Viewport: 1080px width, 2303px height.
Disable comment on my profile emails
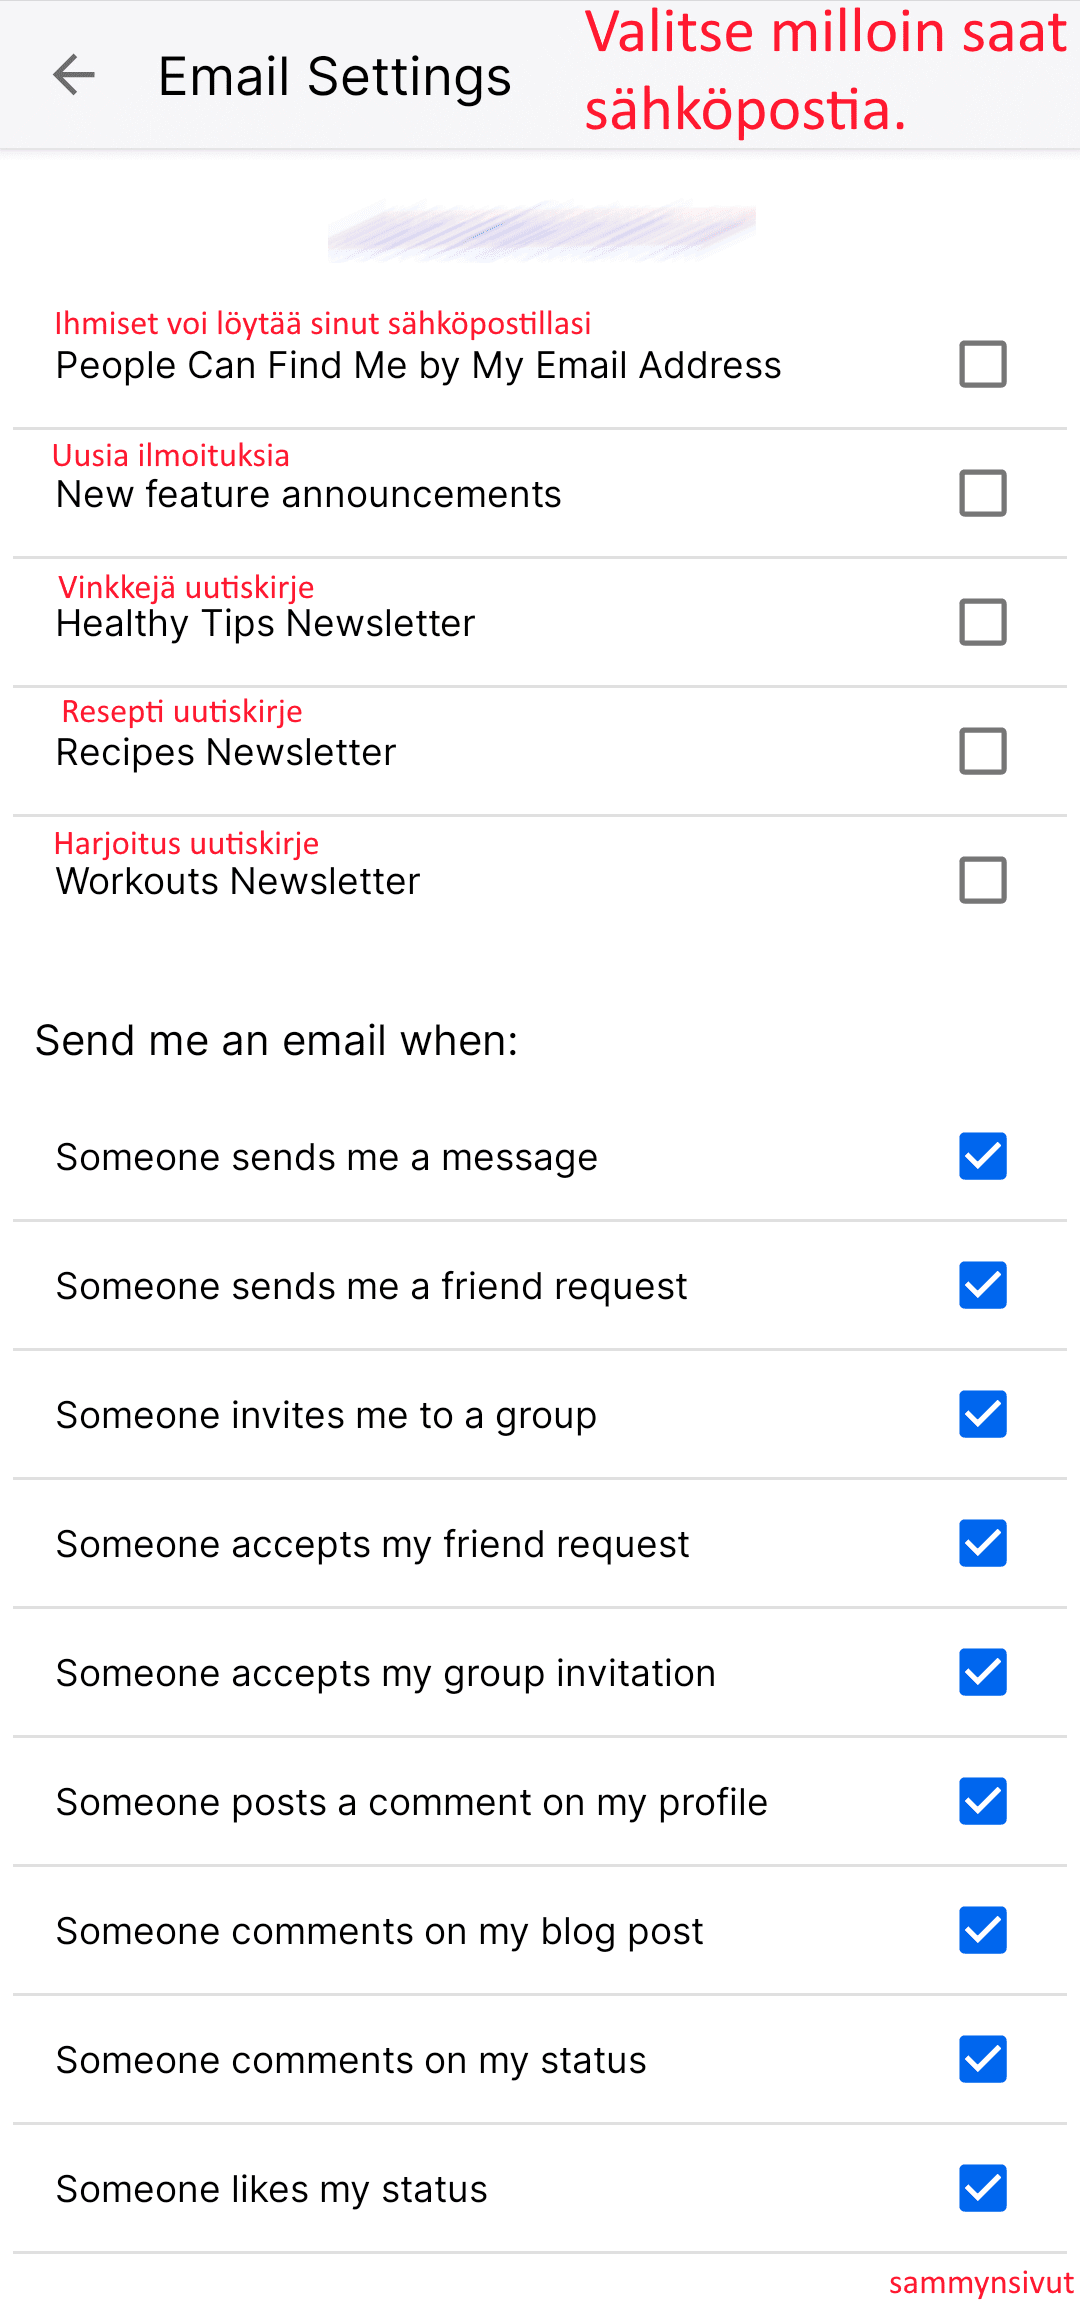point(982,1801)
